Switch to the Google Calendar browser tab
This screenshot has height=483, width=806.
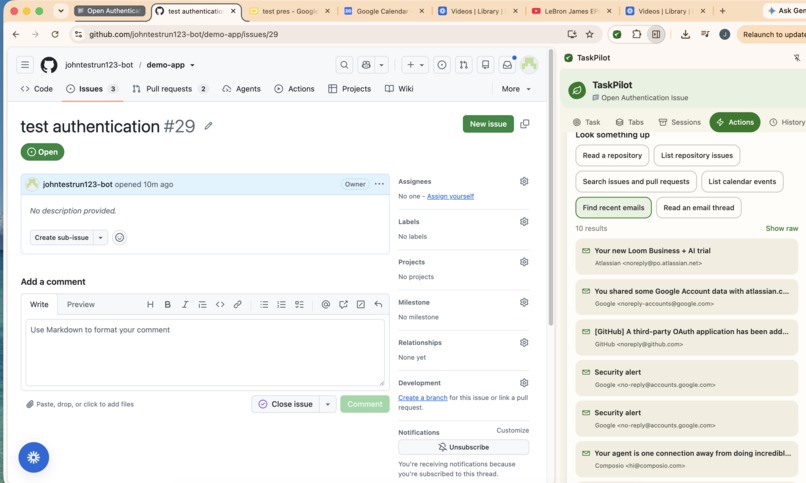click(x=382, y=11)
